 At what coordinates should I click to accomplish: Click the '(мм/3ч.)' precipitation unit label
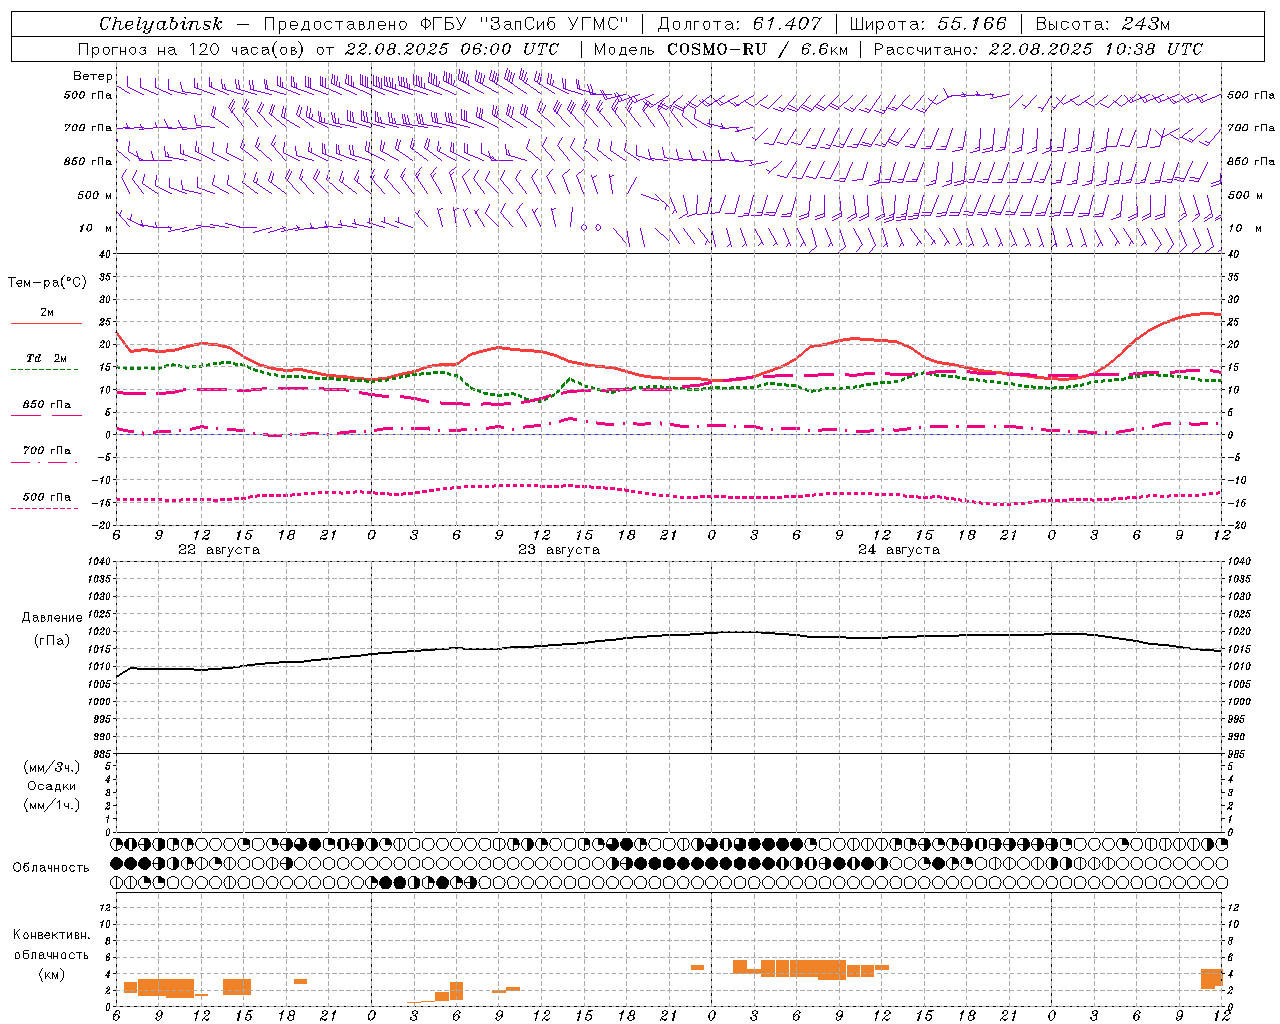52,767
